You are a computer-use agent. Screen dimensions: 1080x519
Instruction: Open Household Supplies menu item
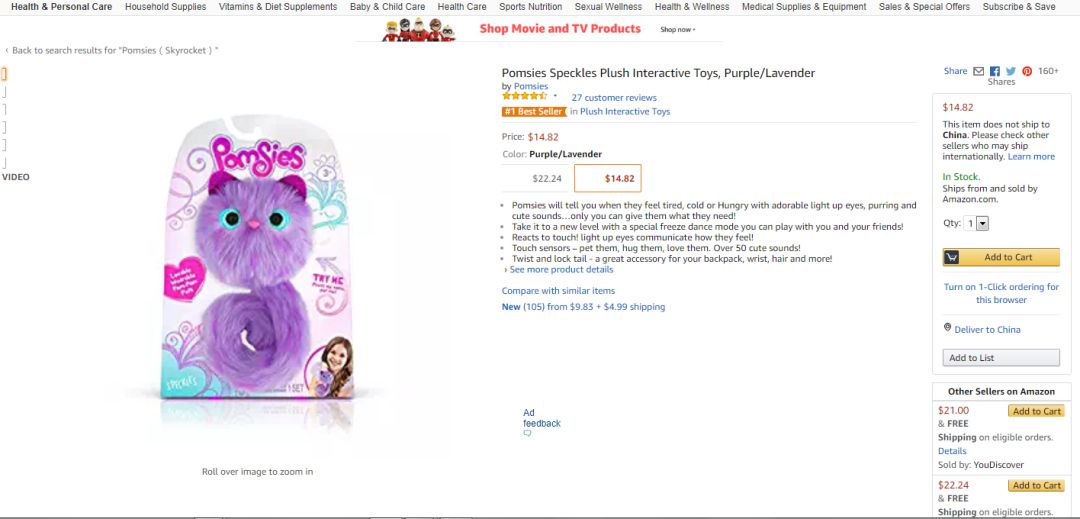pyautogui.click(x=165, y=7)
